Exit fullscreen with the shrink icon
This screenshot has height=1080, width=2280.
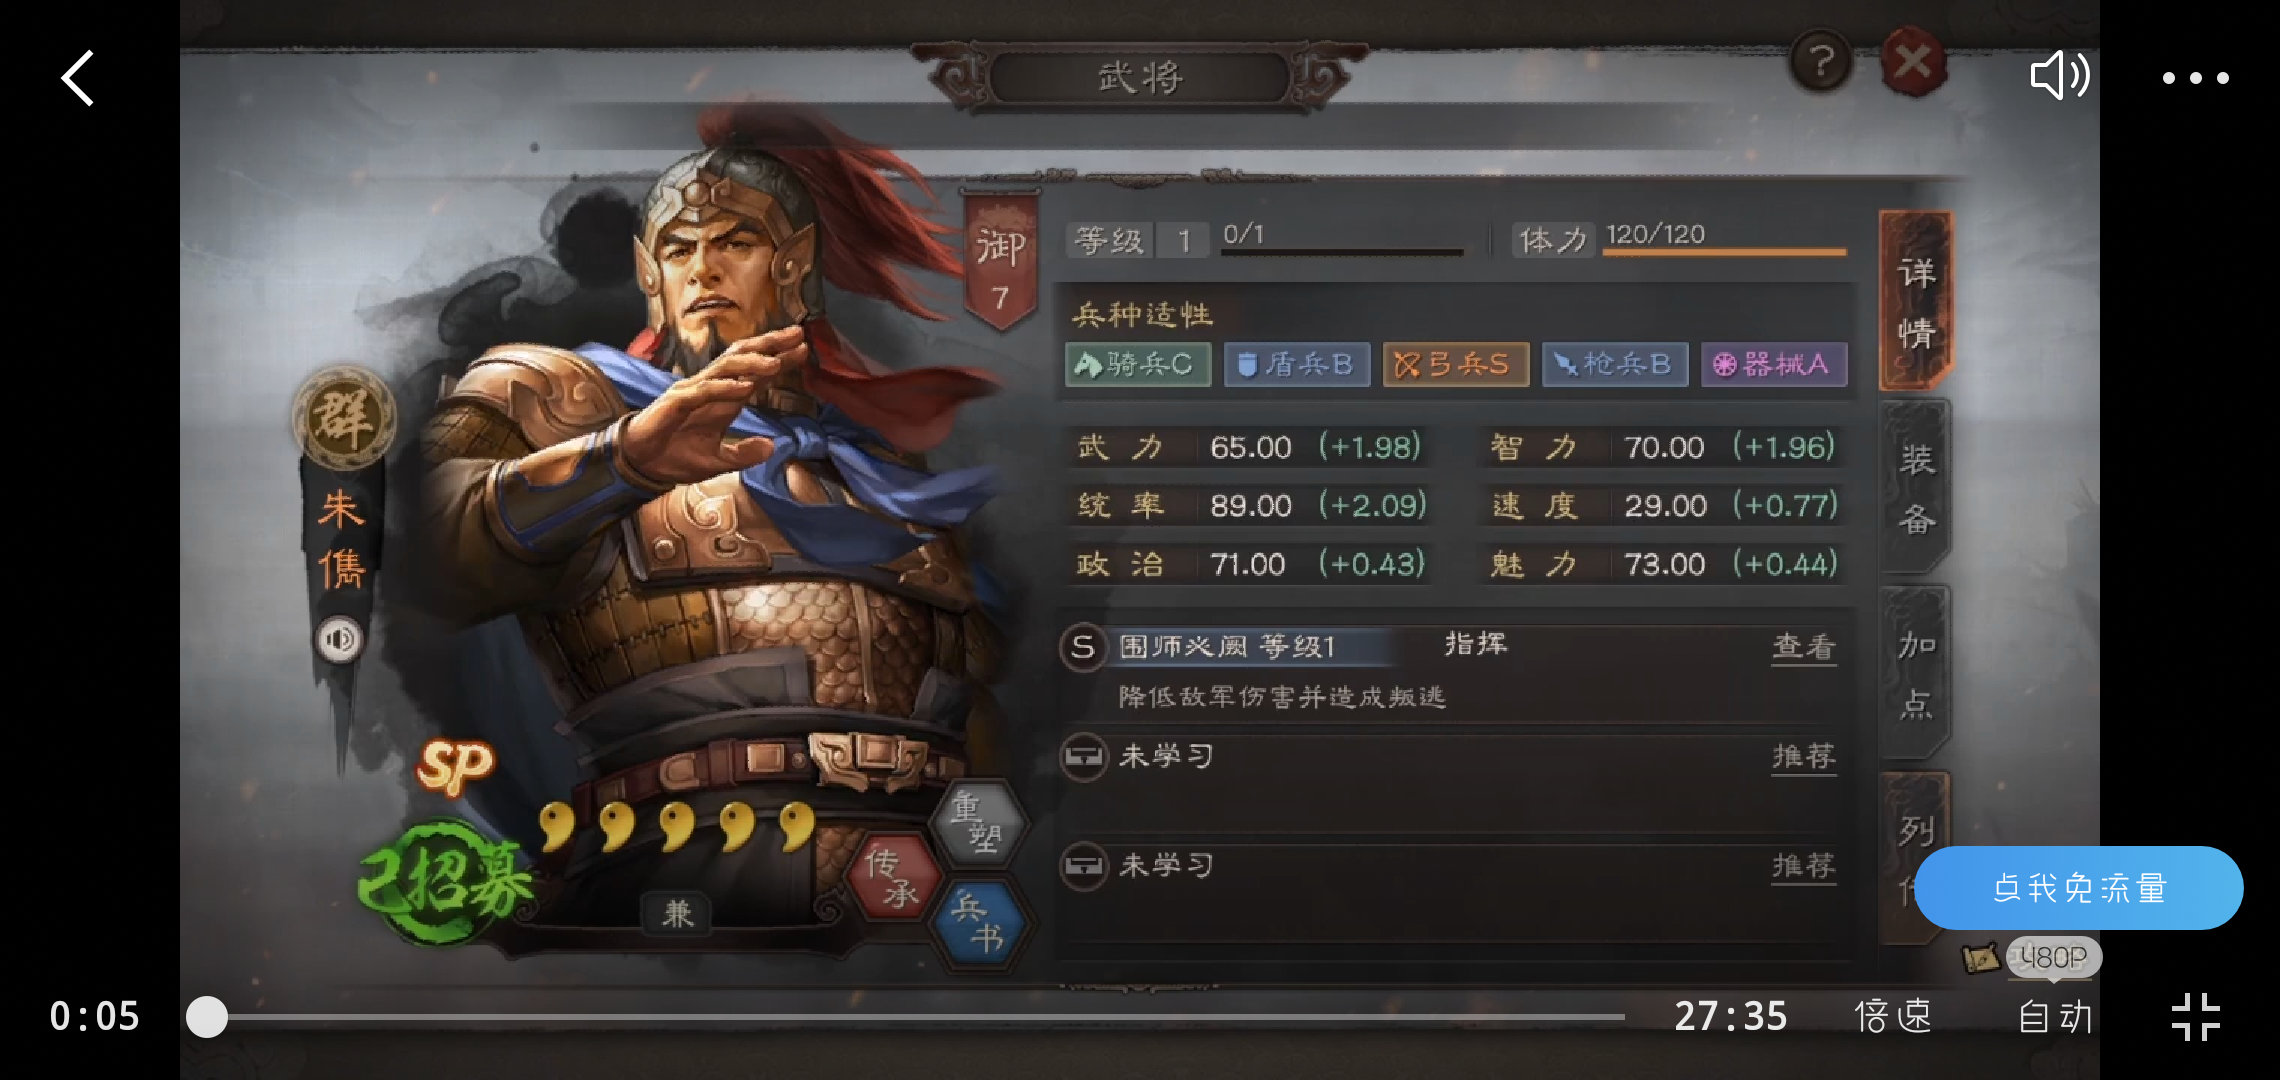coord(2196,1016)
